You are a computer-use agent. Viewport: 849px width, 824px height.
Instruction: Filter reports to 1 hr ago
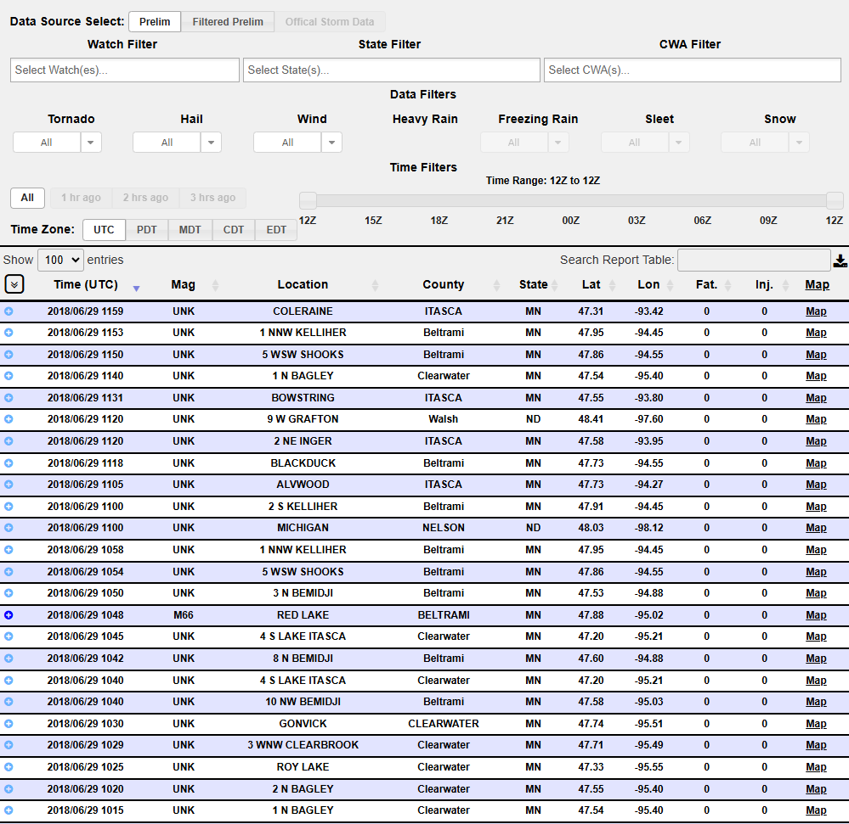[x=81, y=198]
